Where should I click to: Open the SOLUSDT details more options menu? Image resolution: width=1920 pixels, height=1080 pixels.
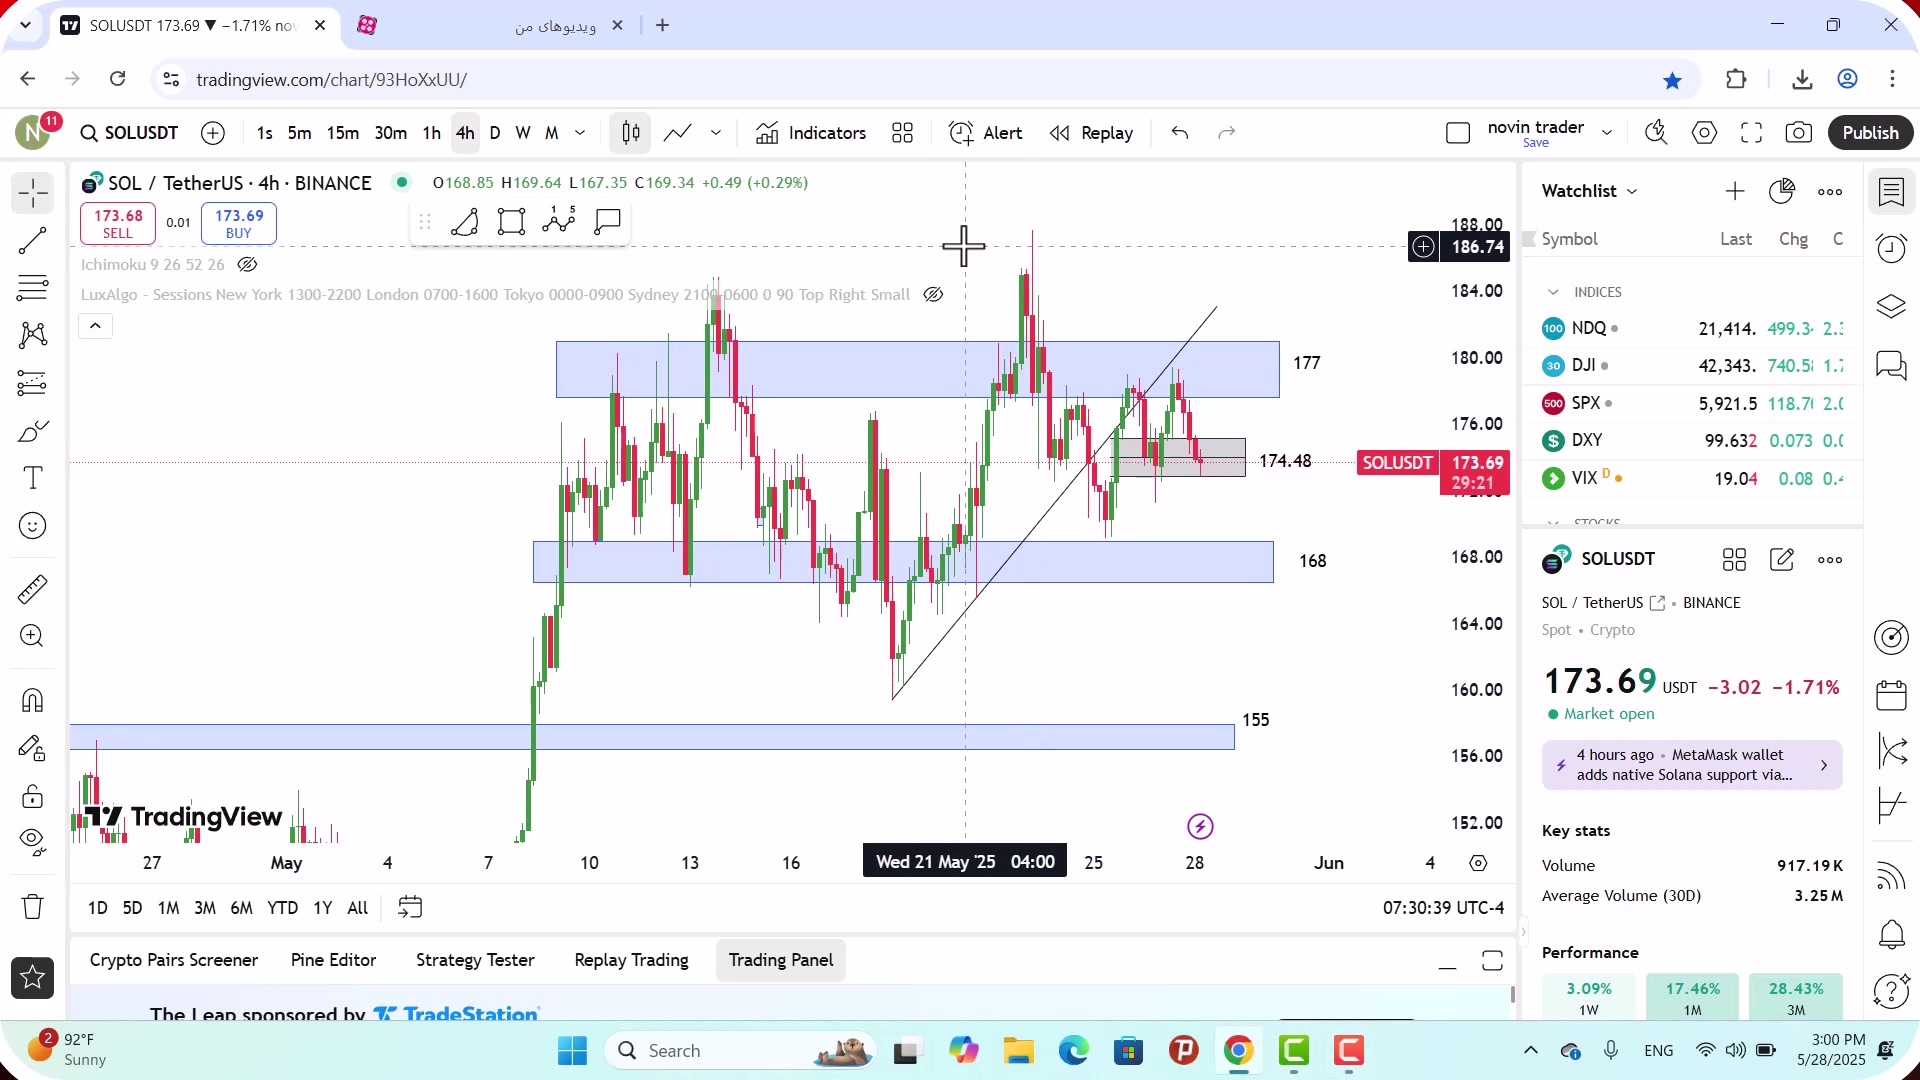click(x=1830, y=560)
